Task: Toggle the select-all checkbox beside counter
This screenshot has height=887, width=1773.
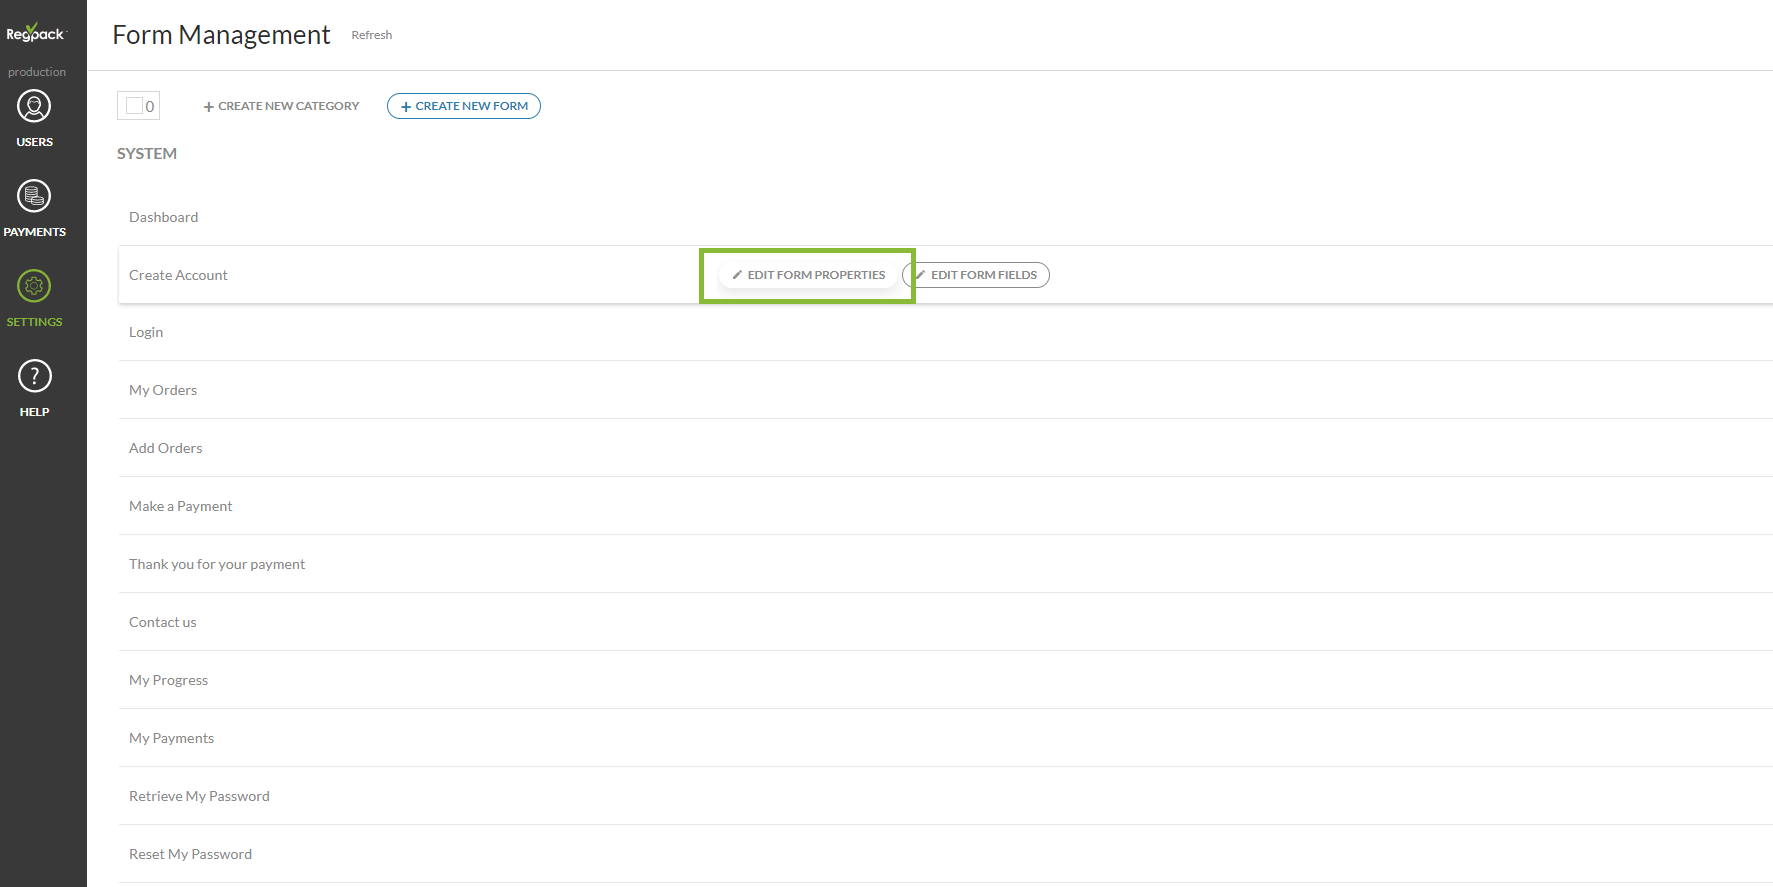Action: (134, 106)
